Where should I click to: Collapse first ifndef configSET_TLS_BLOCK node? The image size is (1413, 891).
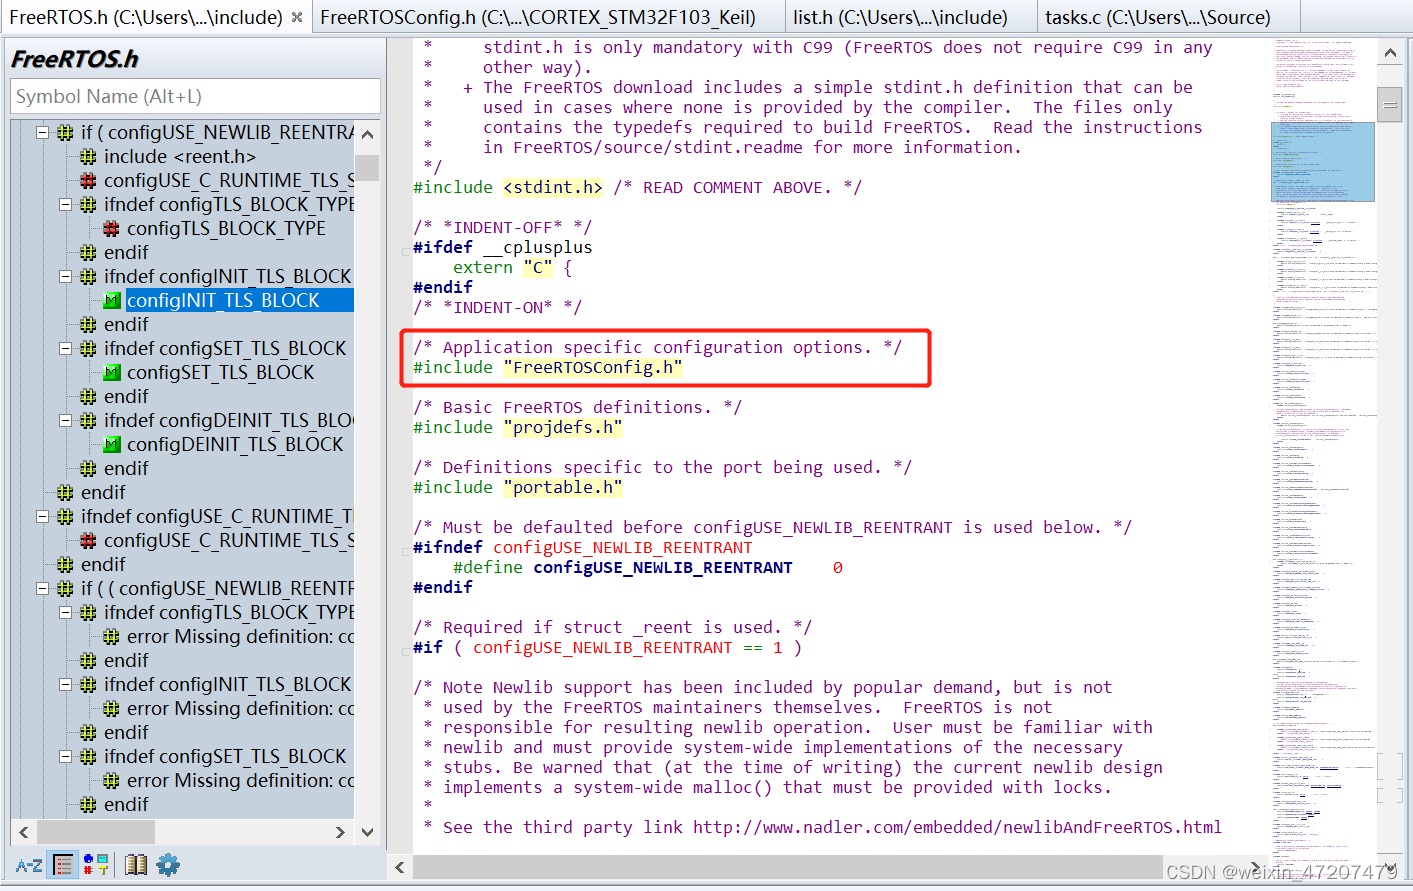click(x=65, y=348)
